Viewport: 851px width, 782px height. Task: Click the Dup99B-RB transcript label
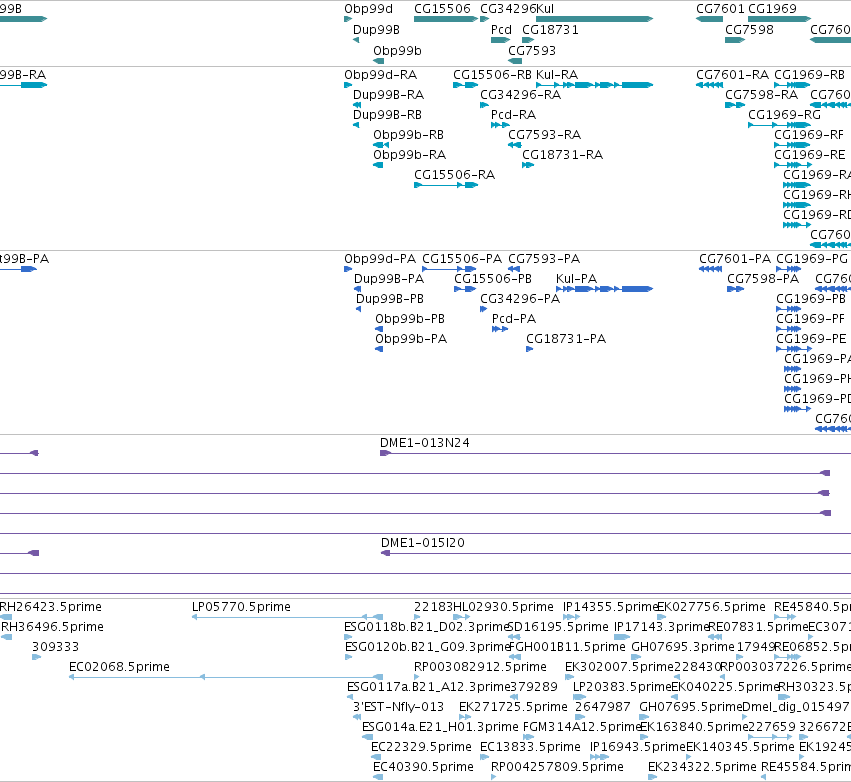point(387,115)
